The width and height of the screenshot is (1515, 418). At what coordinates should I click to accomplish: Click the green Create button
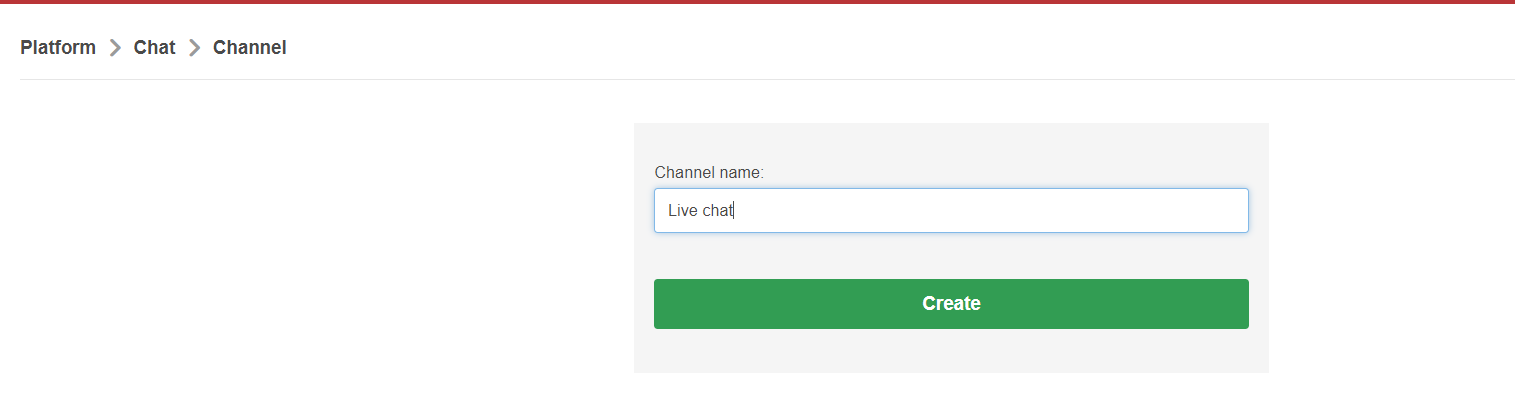click(951, 304)
